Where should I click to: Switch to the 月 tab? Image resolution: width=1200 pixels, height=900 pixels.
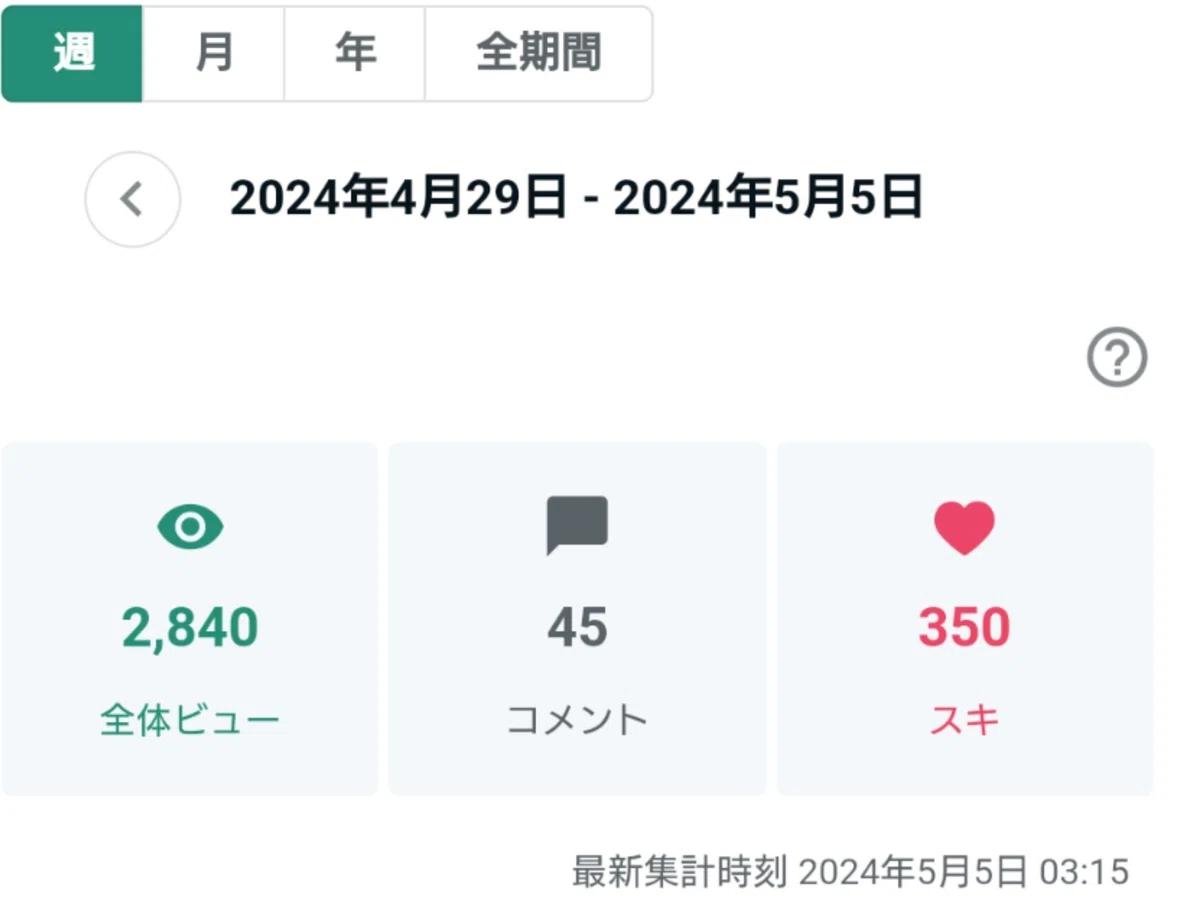[x=214, y=54]
